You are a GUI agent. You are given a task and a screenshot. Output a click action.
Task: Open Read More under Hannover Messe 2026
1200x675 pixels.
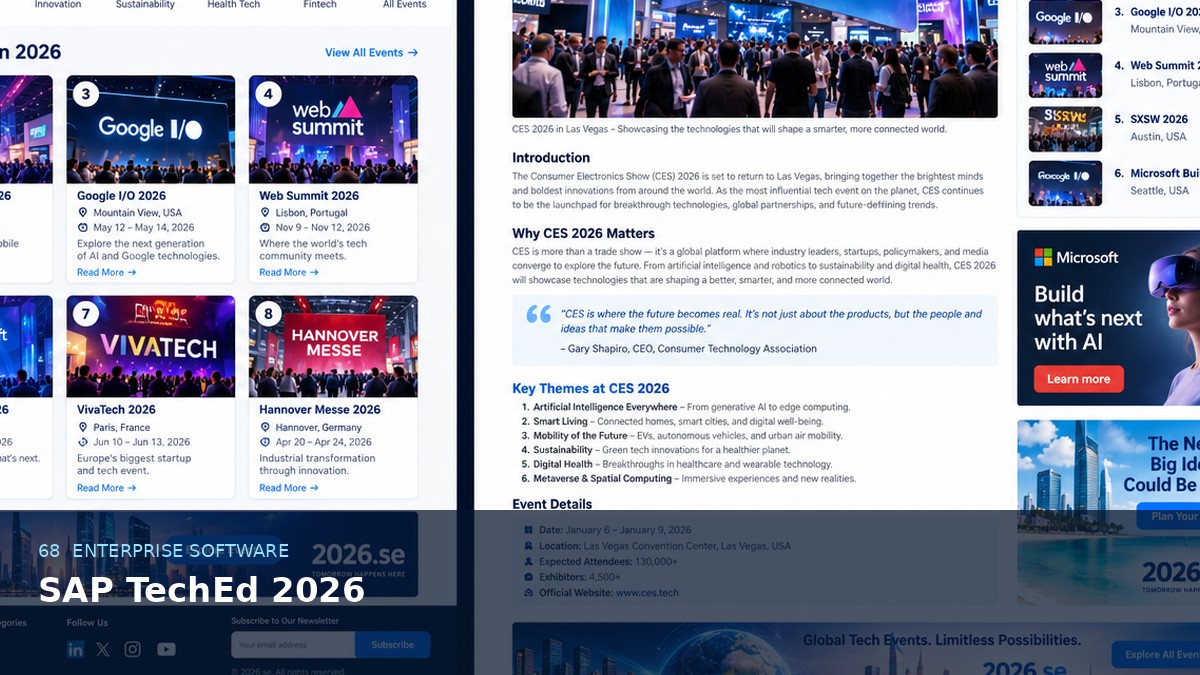click(x=288, y=488)
